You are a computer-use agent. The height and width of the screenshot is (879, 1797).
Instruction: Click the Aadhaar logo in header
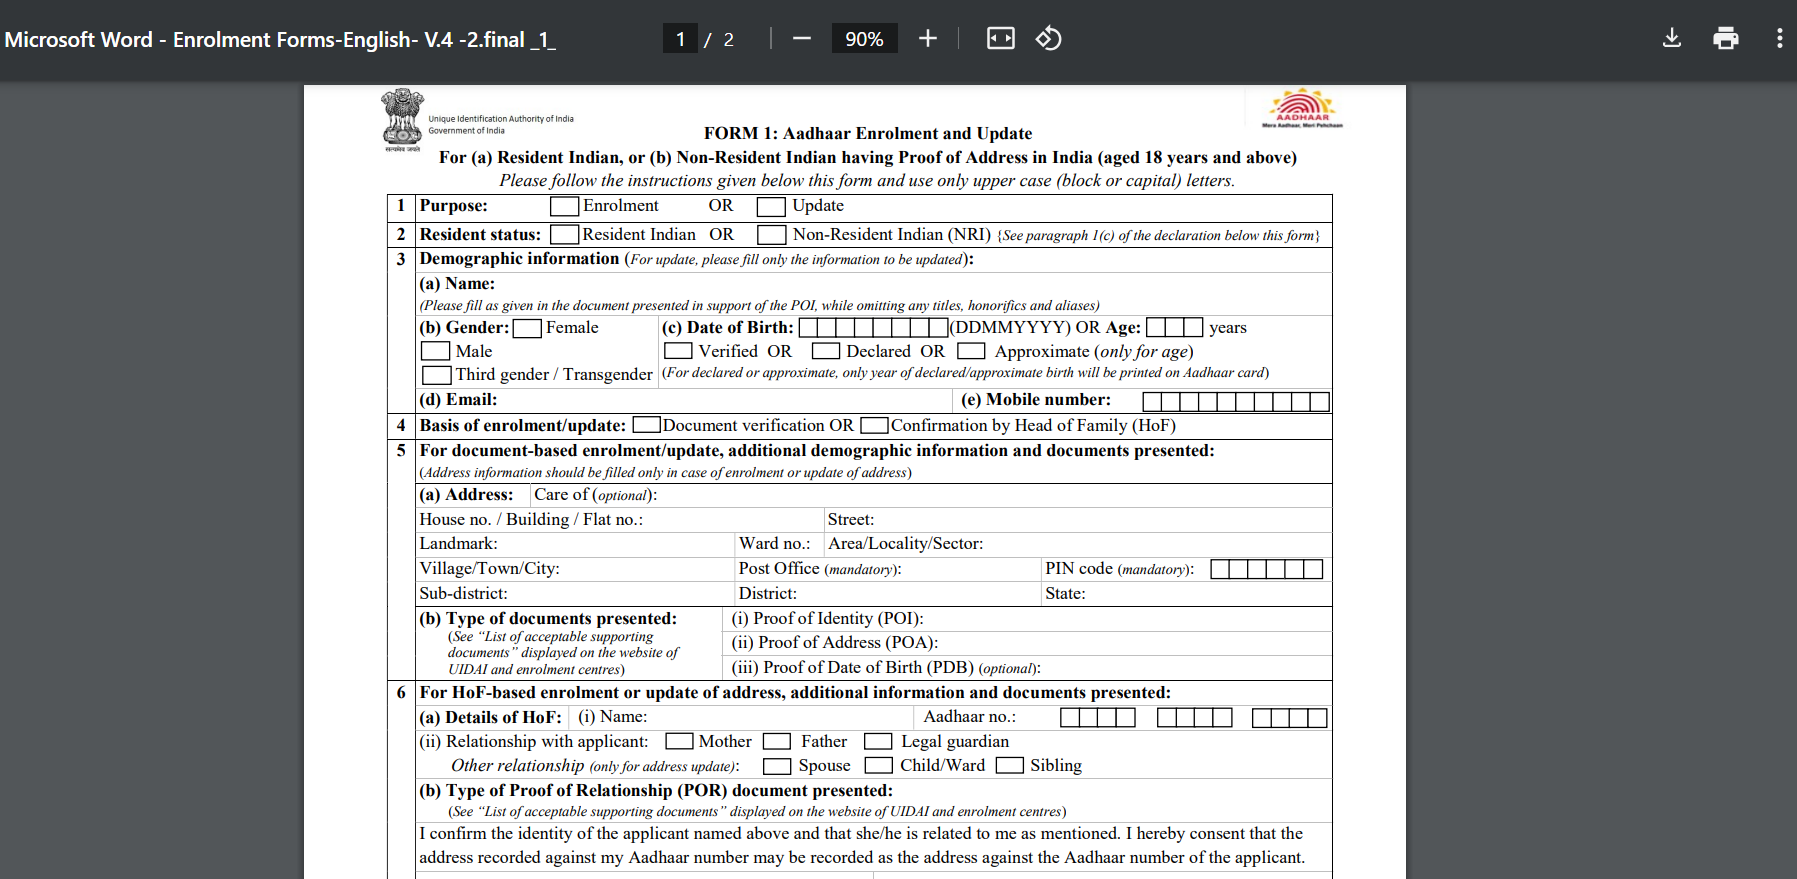click(1302, 108)
